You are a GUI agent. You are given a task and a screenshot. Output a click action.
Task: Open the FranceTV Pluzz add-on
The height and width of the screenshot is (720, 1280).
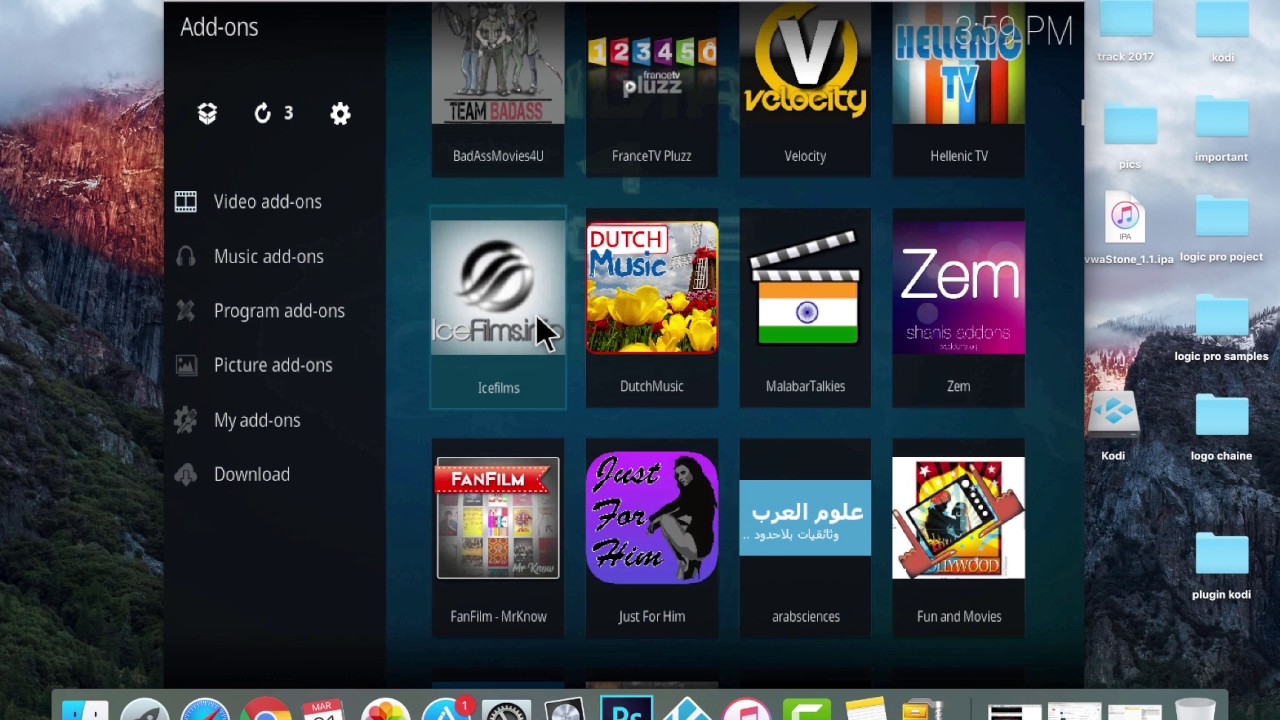pyautogui.click(x=651, y=90)
